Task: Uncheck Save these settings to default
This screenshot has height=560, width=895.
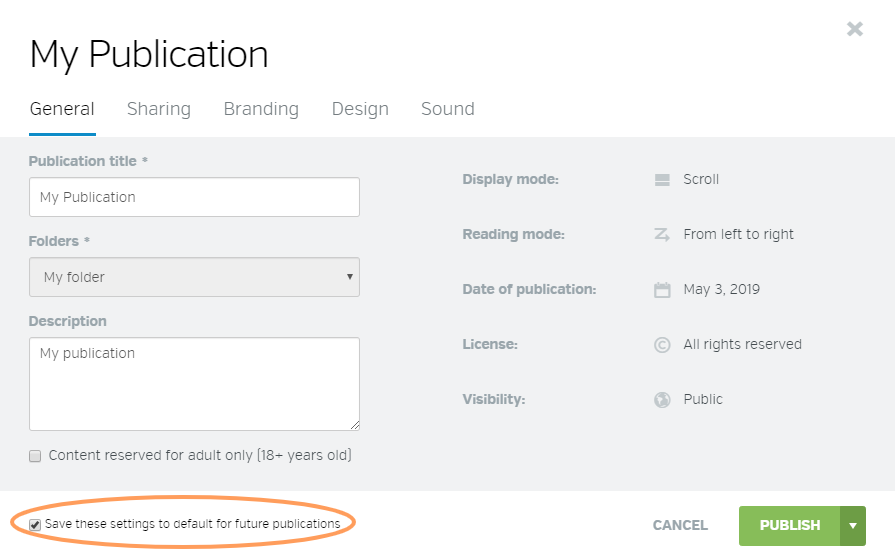Action: point(35,525)
